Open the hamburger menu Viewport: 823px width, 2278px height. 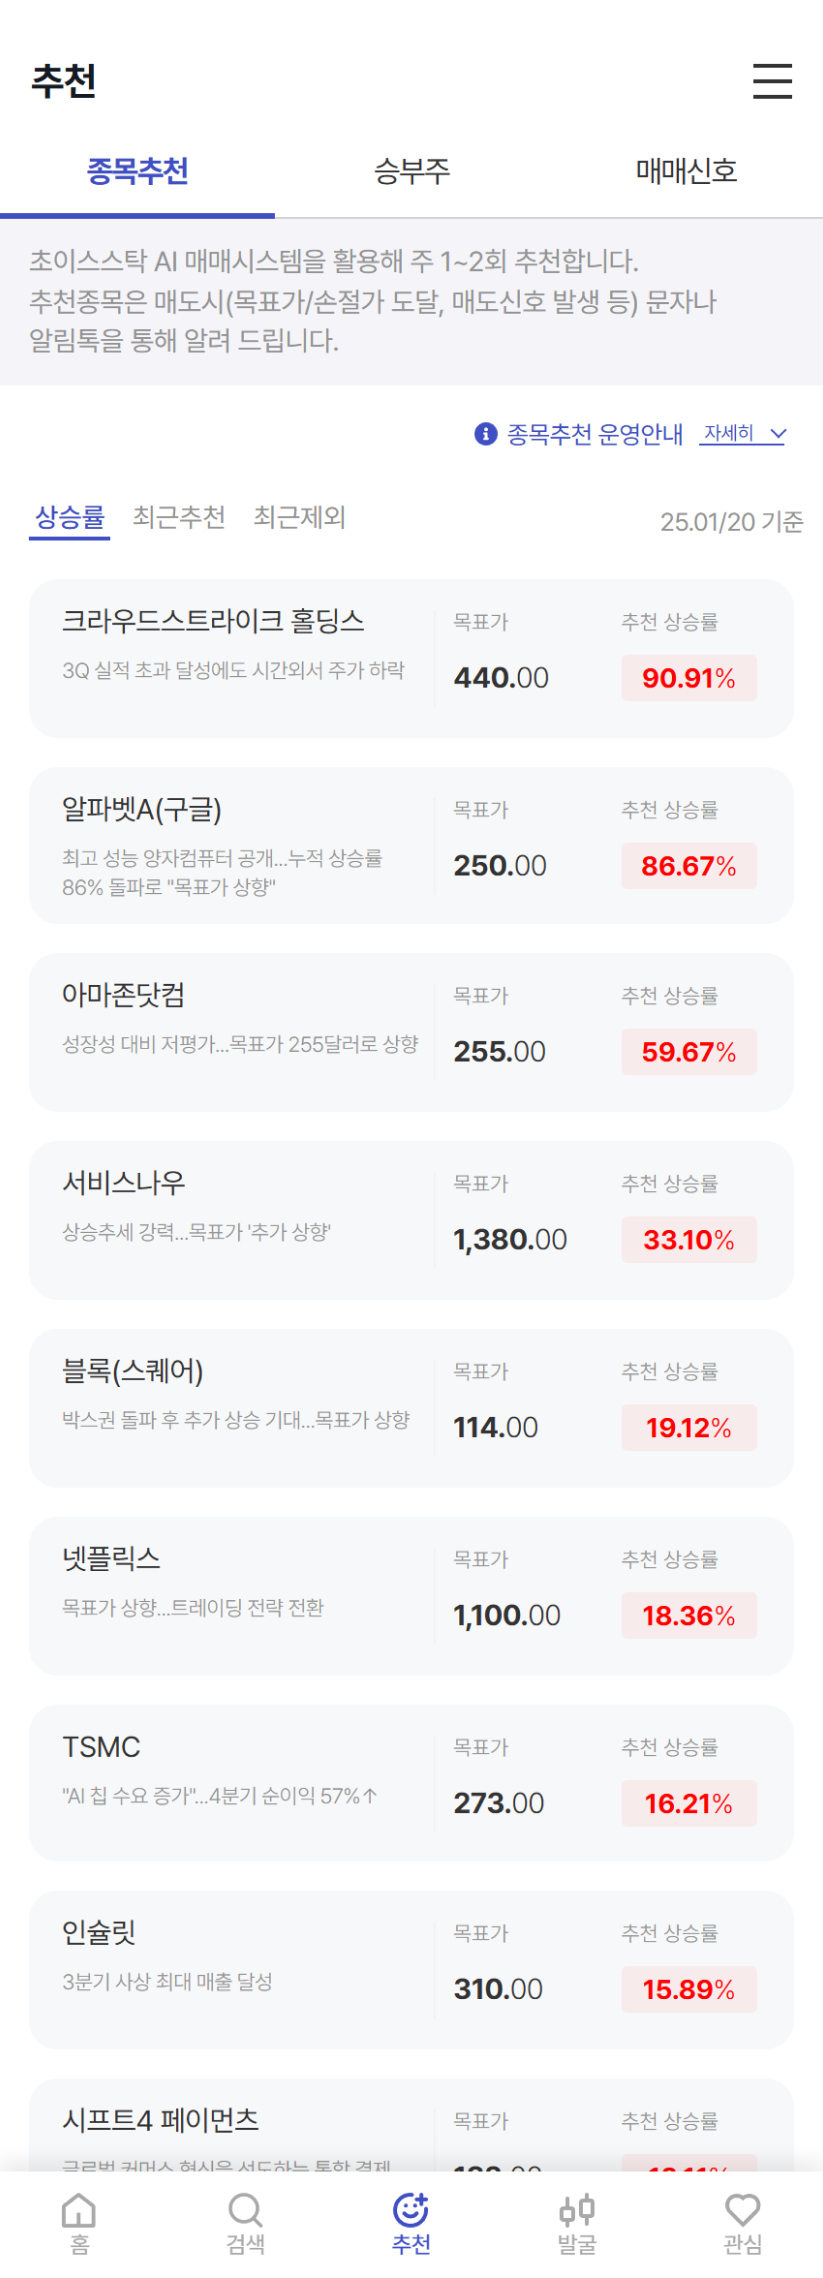pyautogui.click(x=772, y=81)
